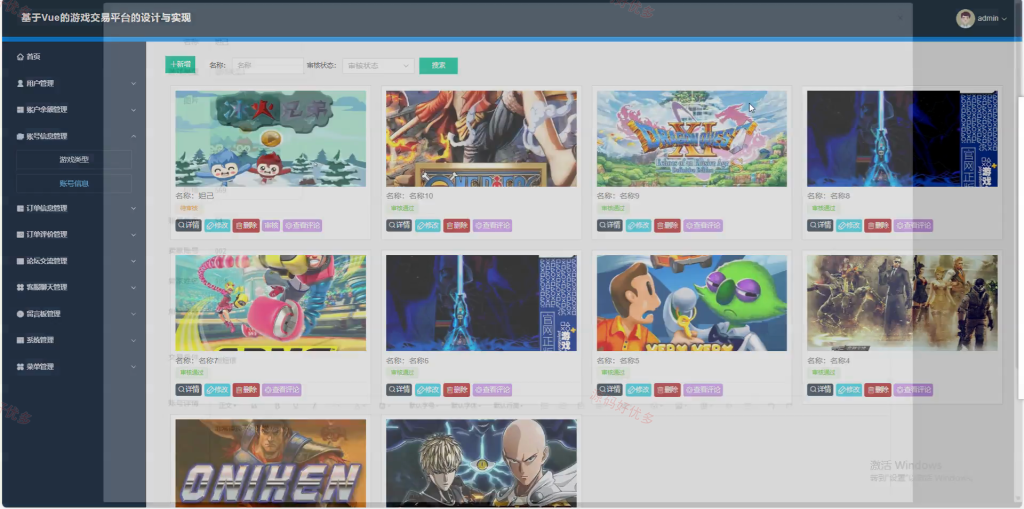1024x509 pixels.
Task: Click 修改 pencil on 名称9 card
Action: click(x=639, y=225)
